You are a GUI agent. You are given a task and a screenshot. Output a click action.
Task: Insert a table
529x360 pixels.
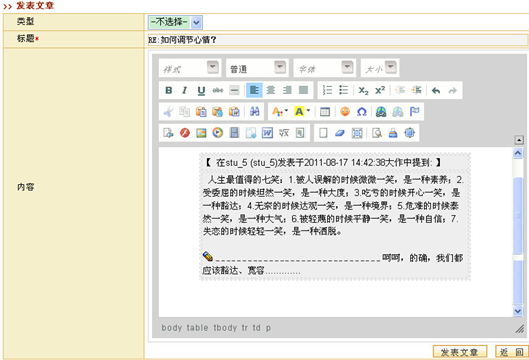[325, 111]
